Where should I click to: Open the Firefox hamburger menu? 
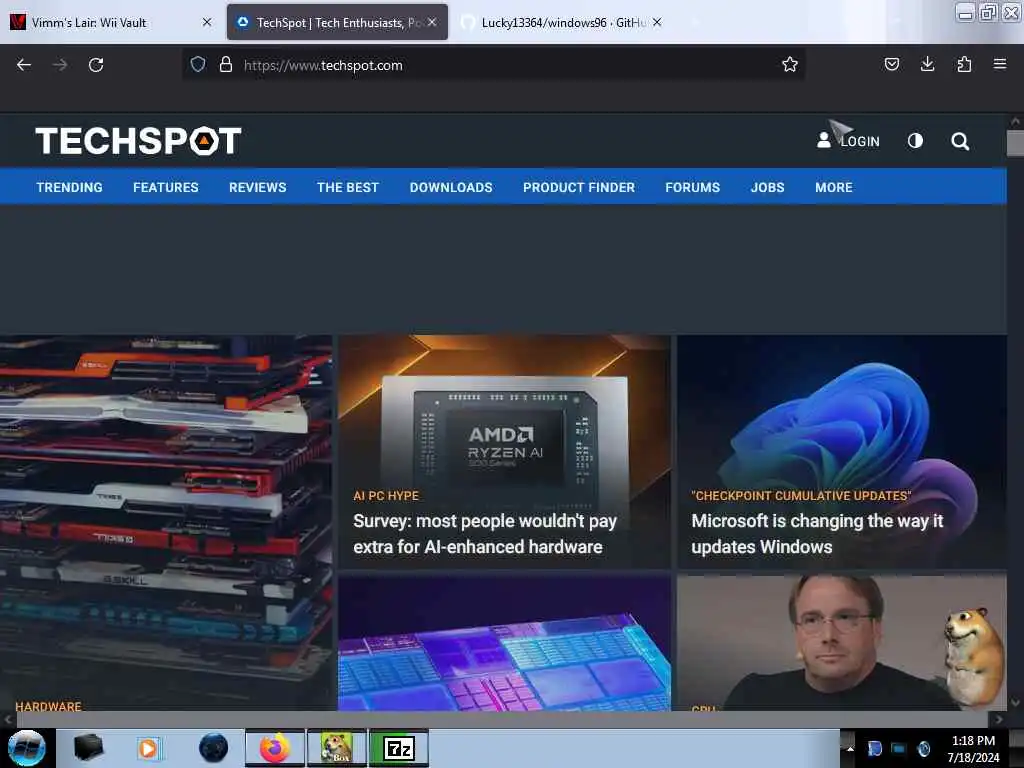[1000, 64]
